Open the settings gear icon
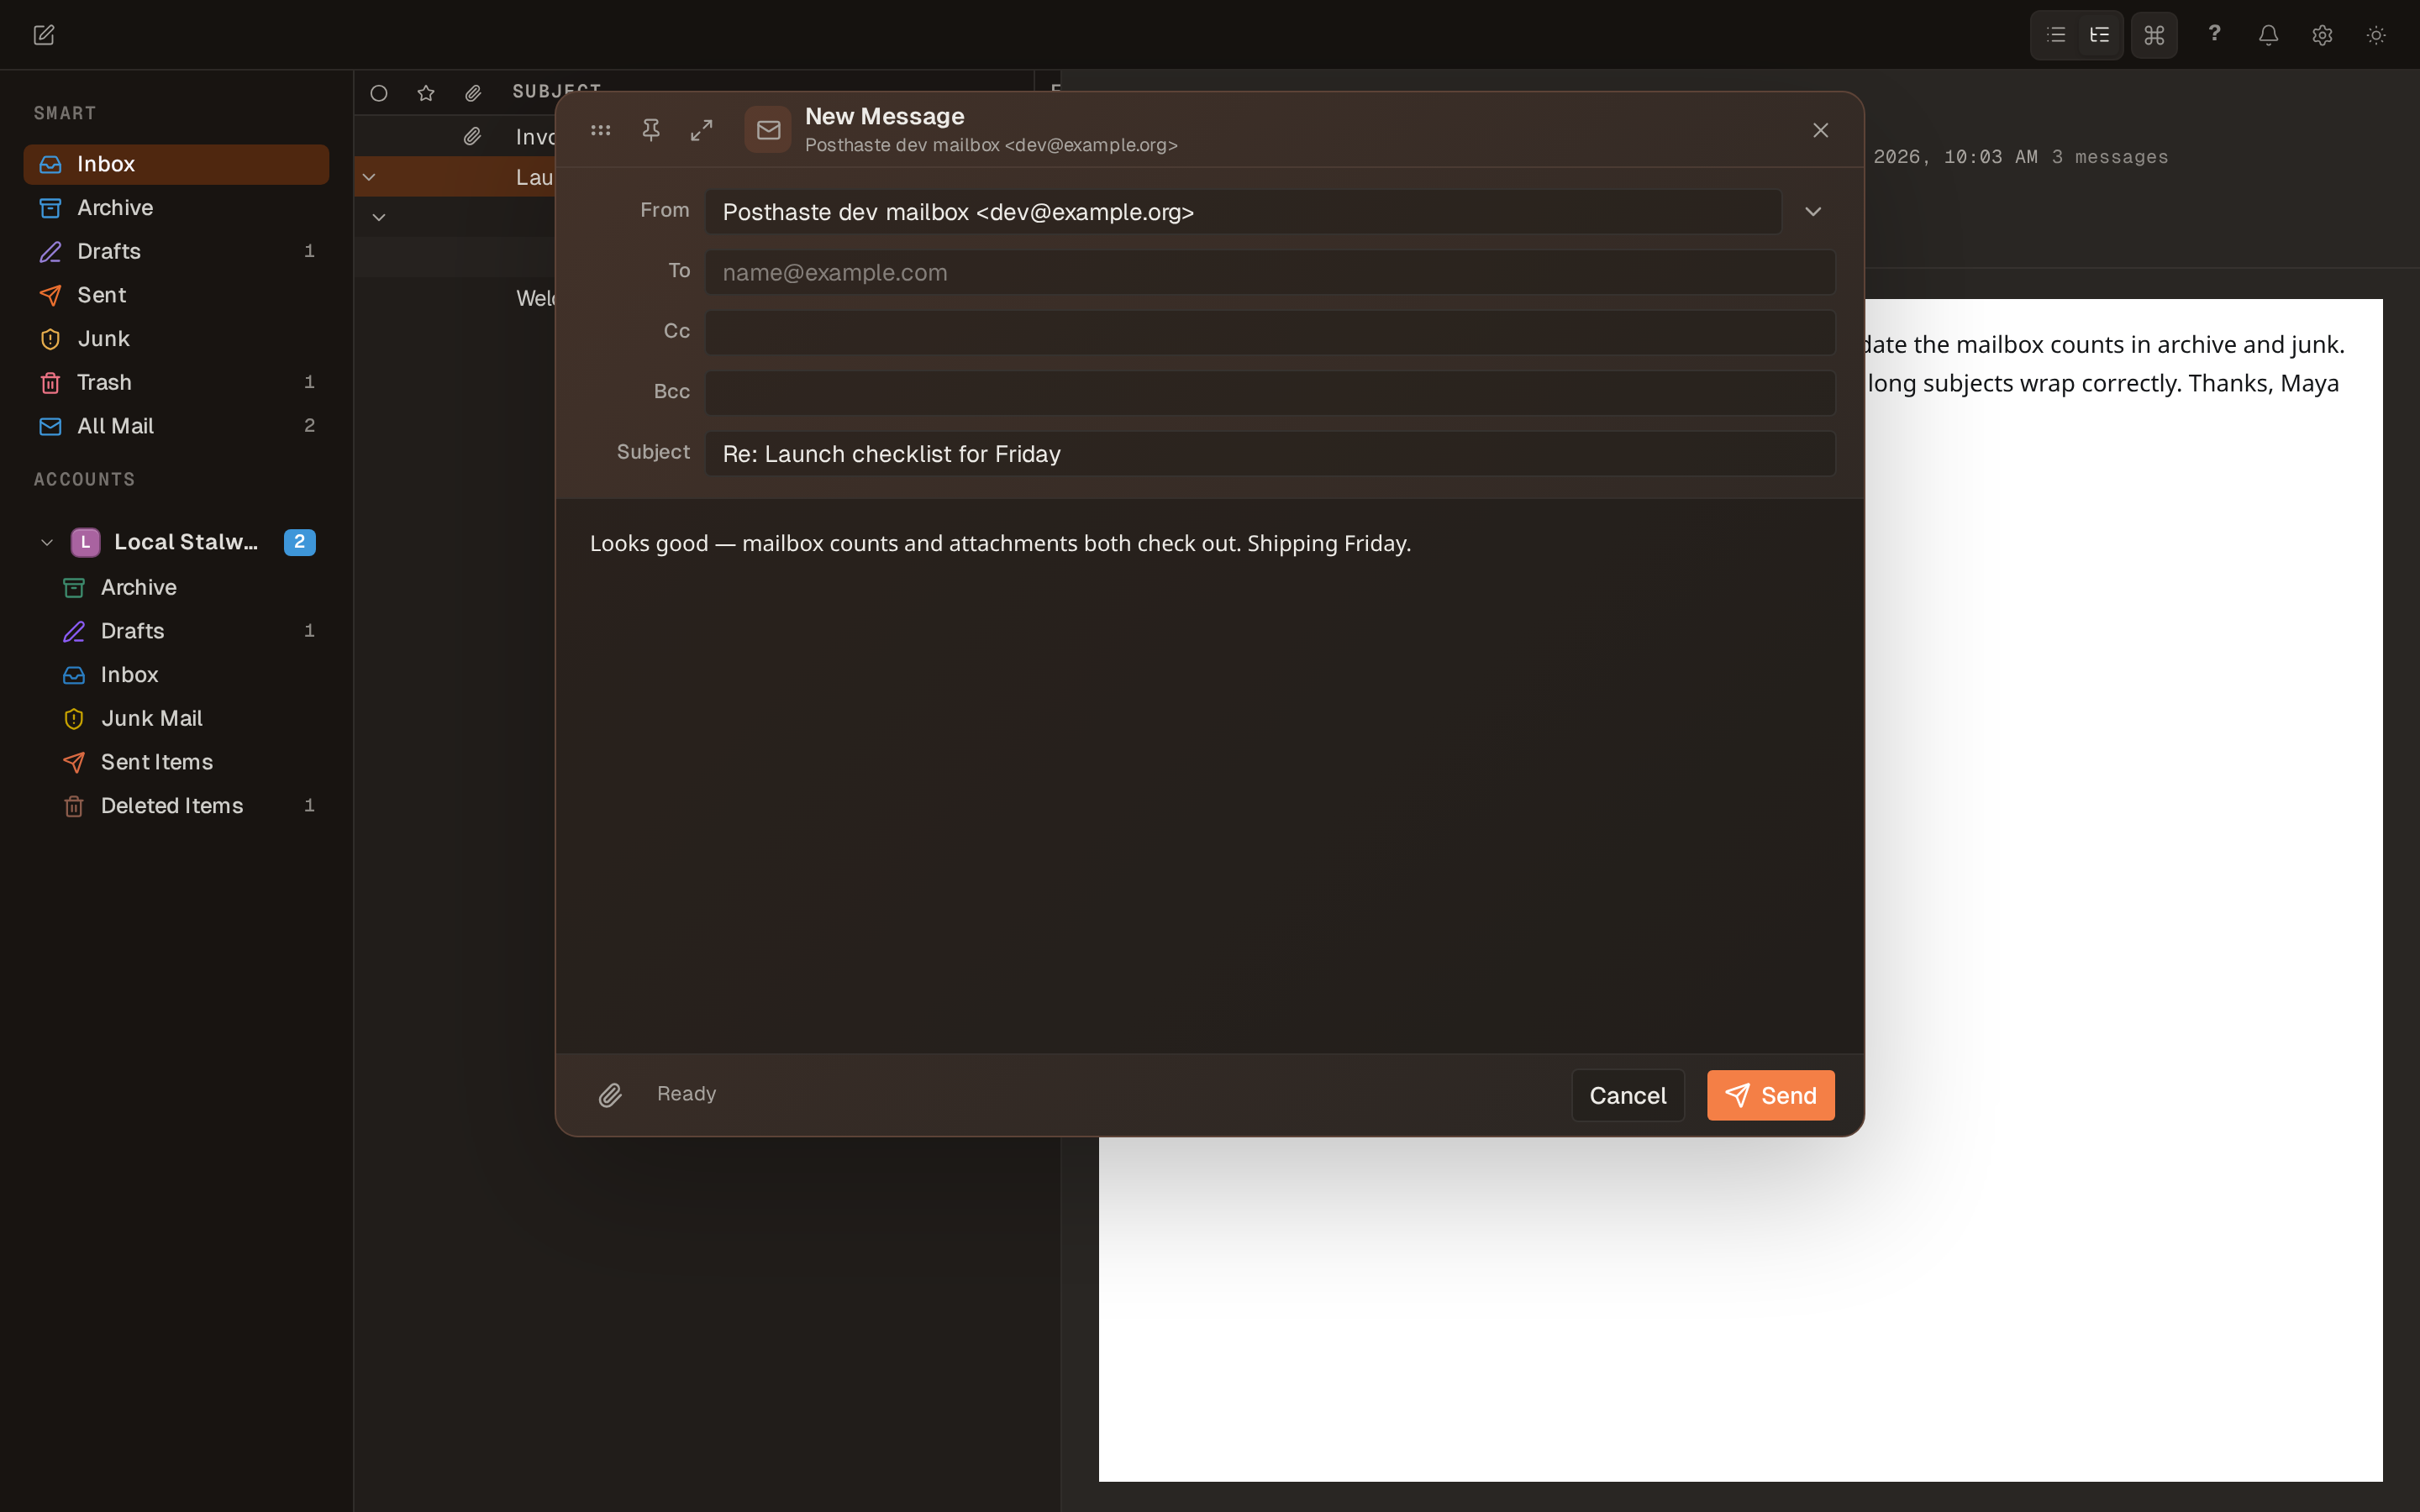Viewport: 2420px width, 1512px height. [2322, 35]
